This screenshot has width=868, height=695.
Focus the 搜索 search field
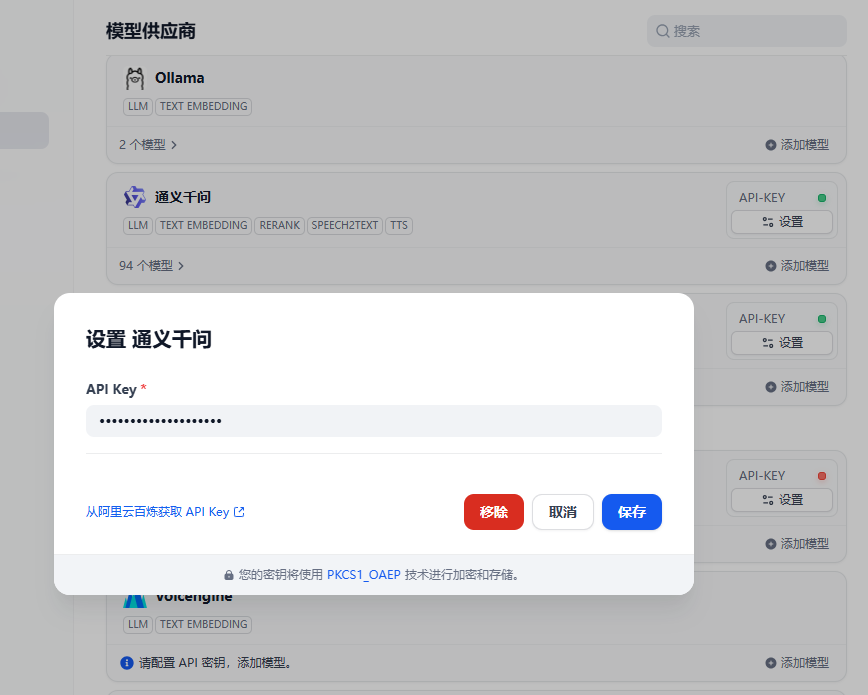click(x=747, y=31)
